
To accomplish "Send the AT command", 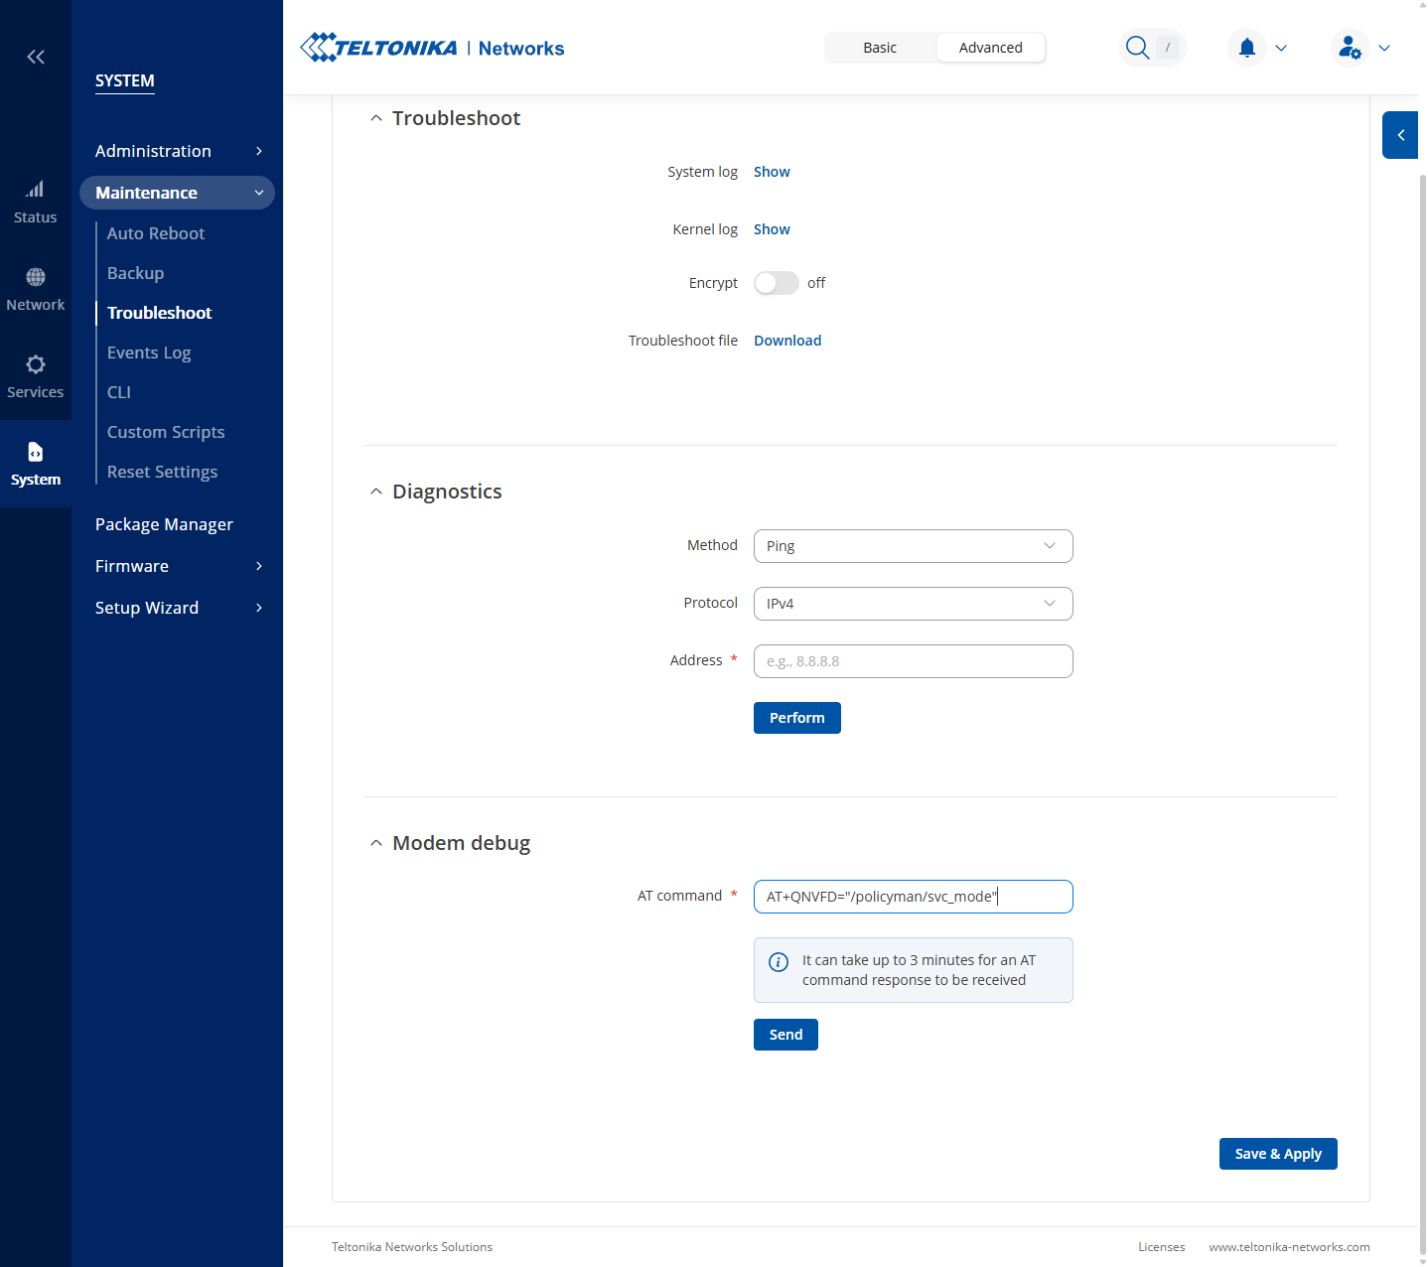I will point(786,1035).
